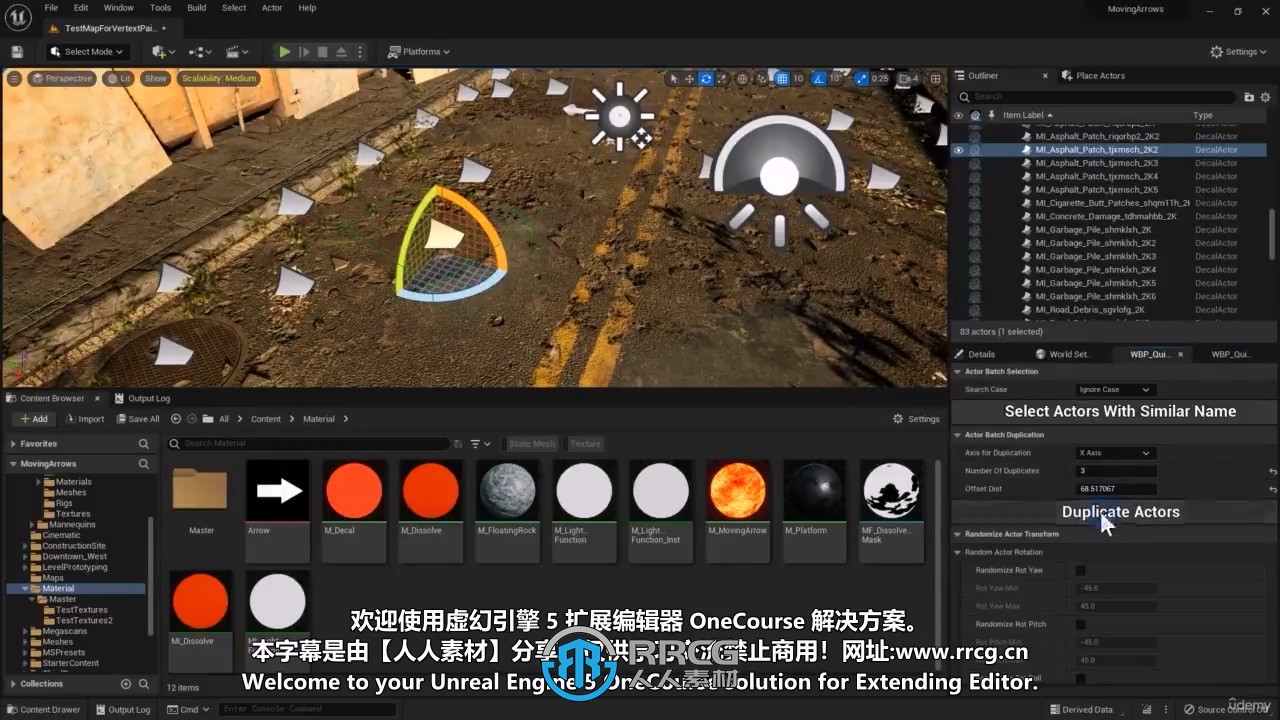Screen dimensions: 1280x720
Task: Toggle visibility eye for MI_Asphalt_Patch_tjxmsch_2K2
Action: (x=958, y=150)
